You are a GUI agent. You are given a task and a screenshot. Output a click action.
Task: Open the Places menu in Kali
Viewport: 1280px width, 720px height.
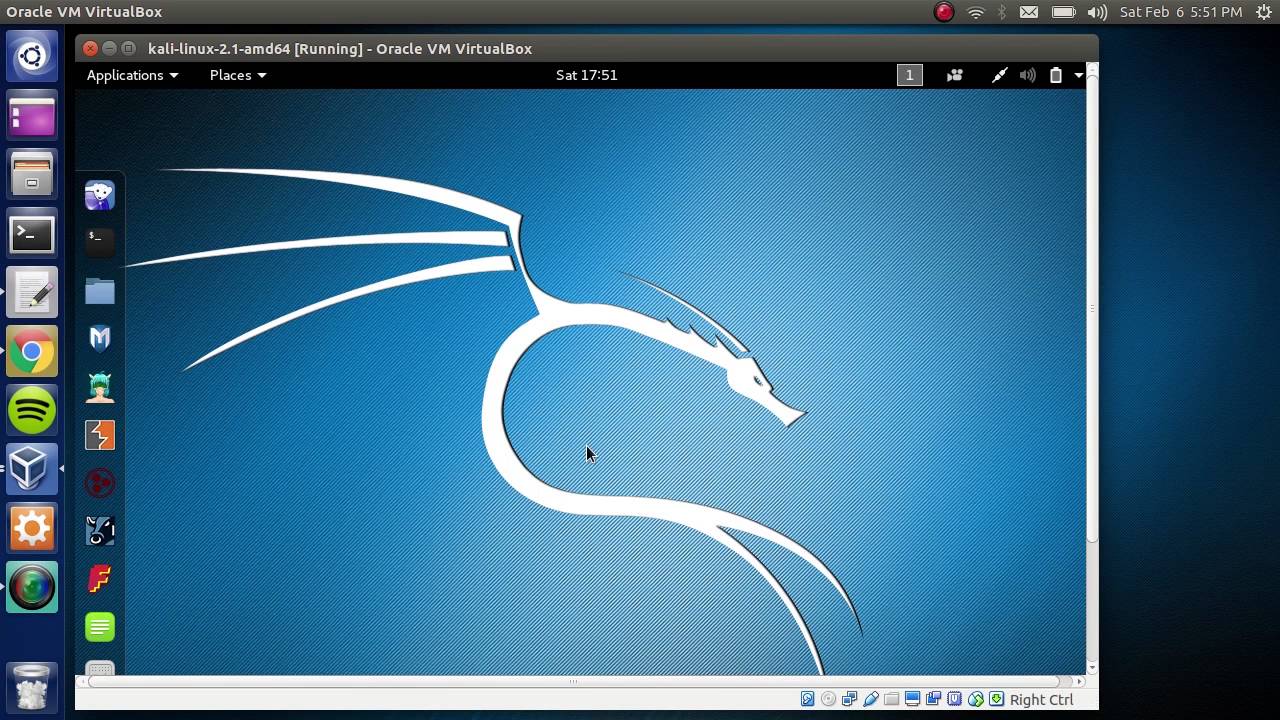click(x=238, y=75)
